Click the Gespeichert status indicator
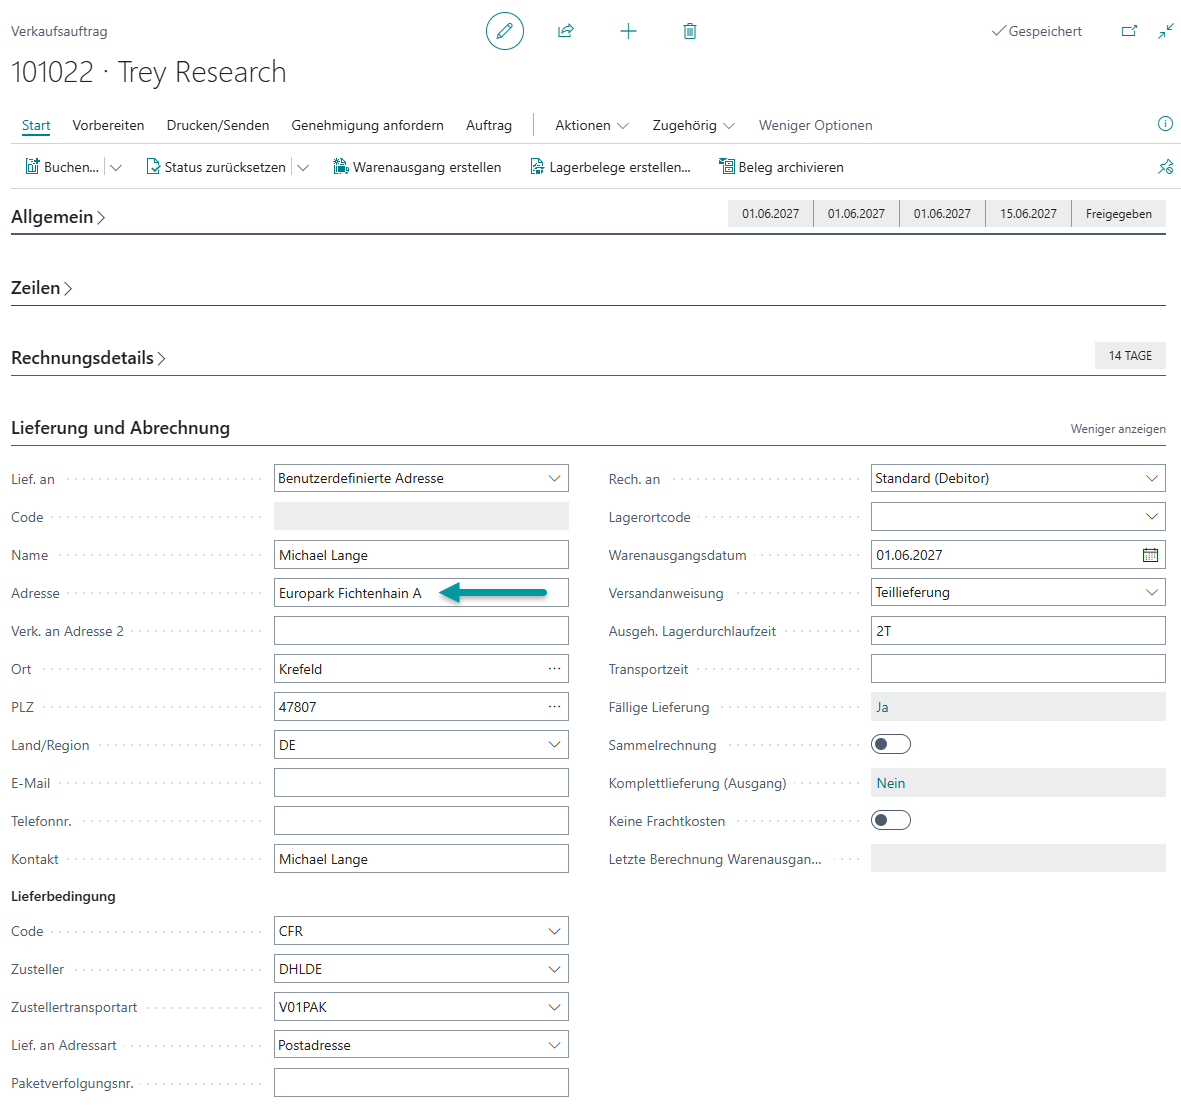 [1036, 31]
